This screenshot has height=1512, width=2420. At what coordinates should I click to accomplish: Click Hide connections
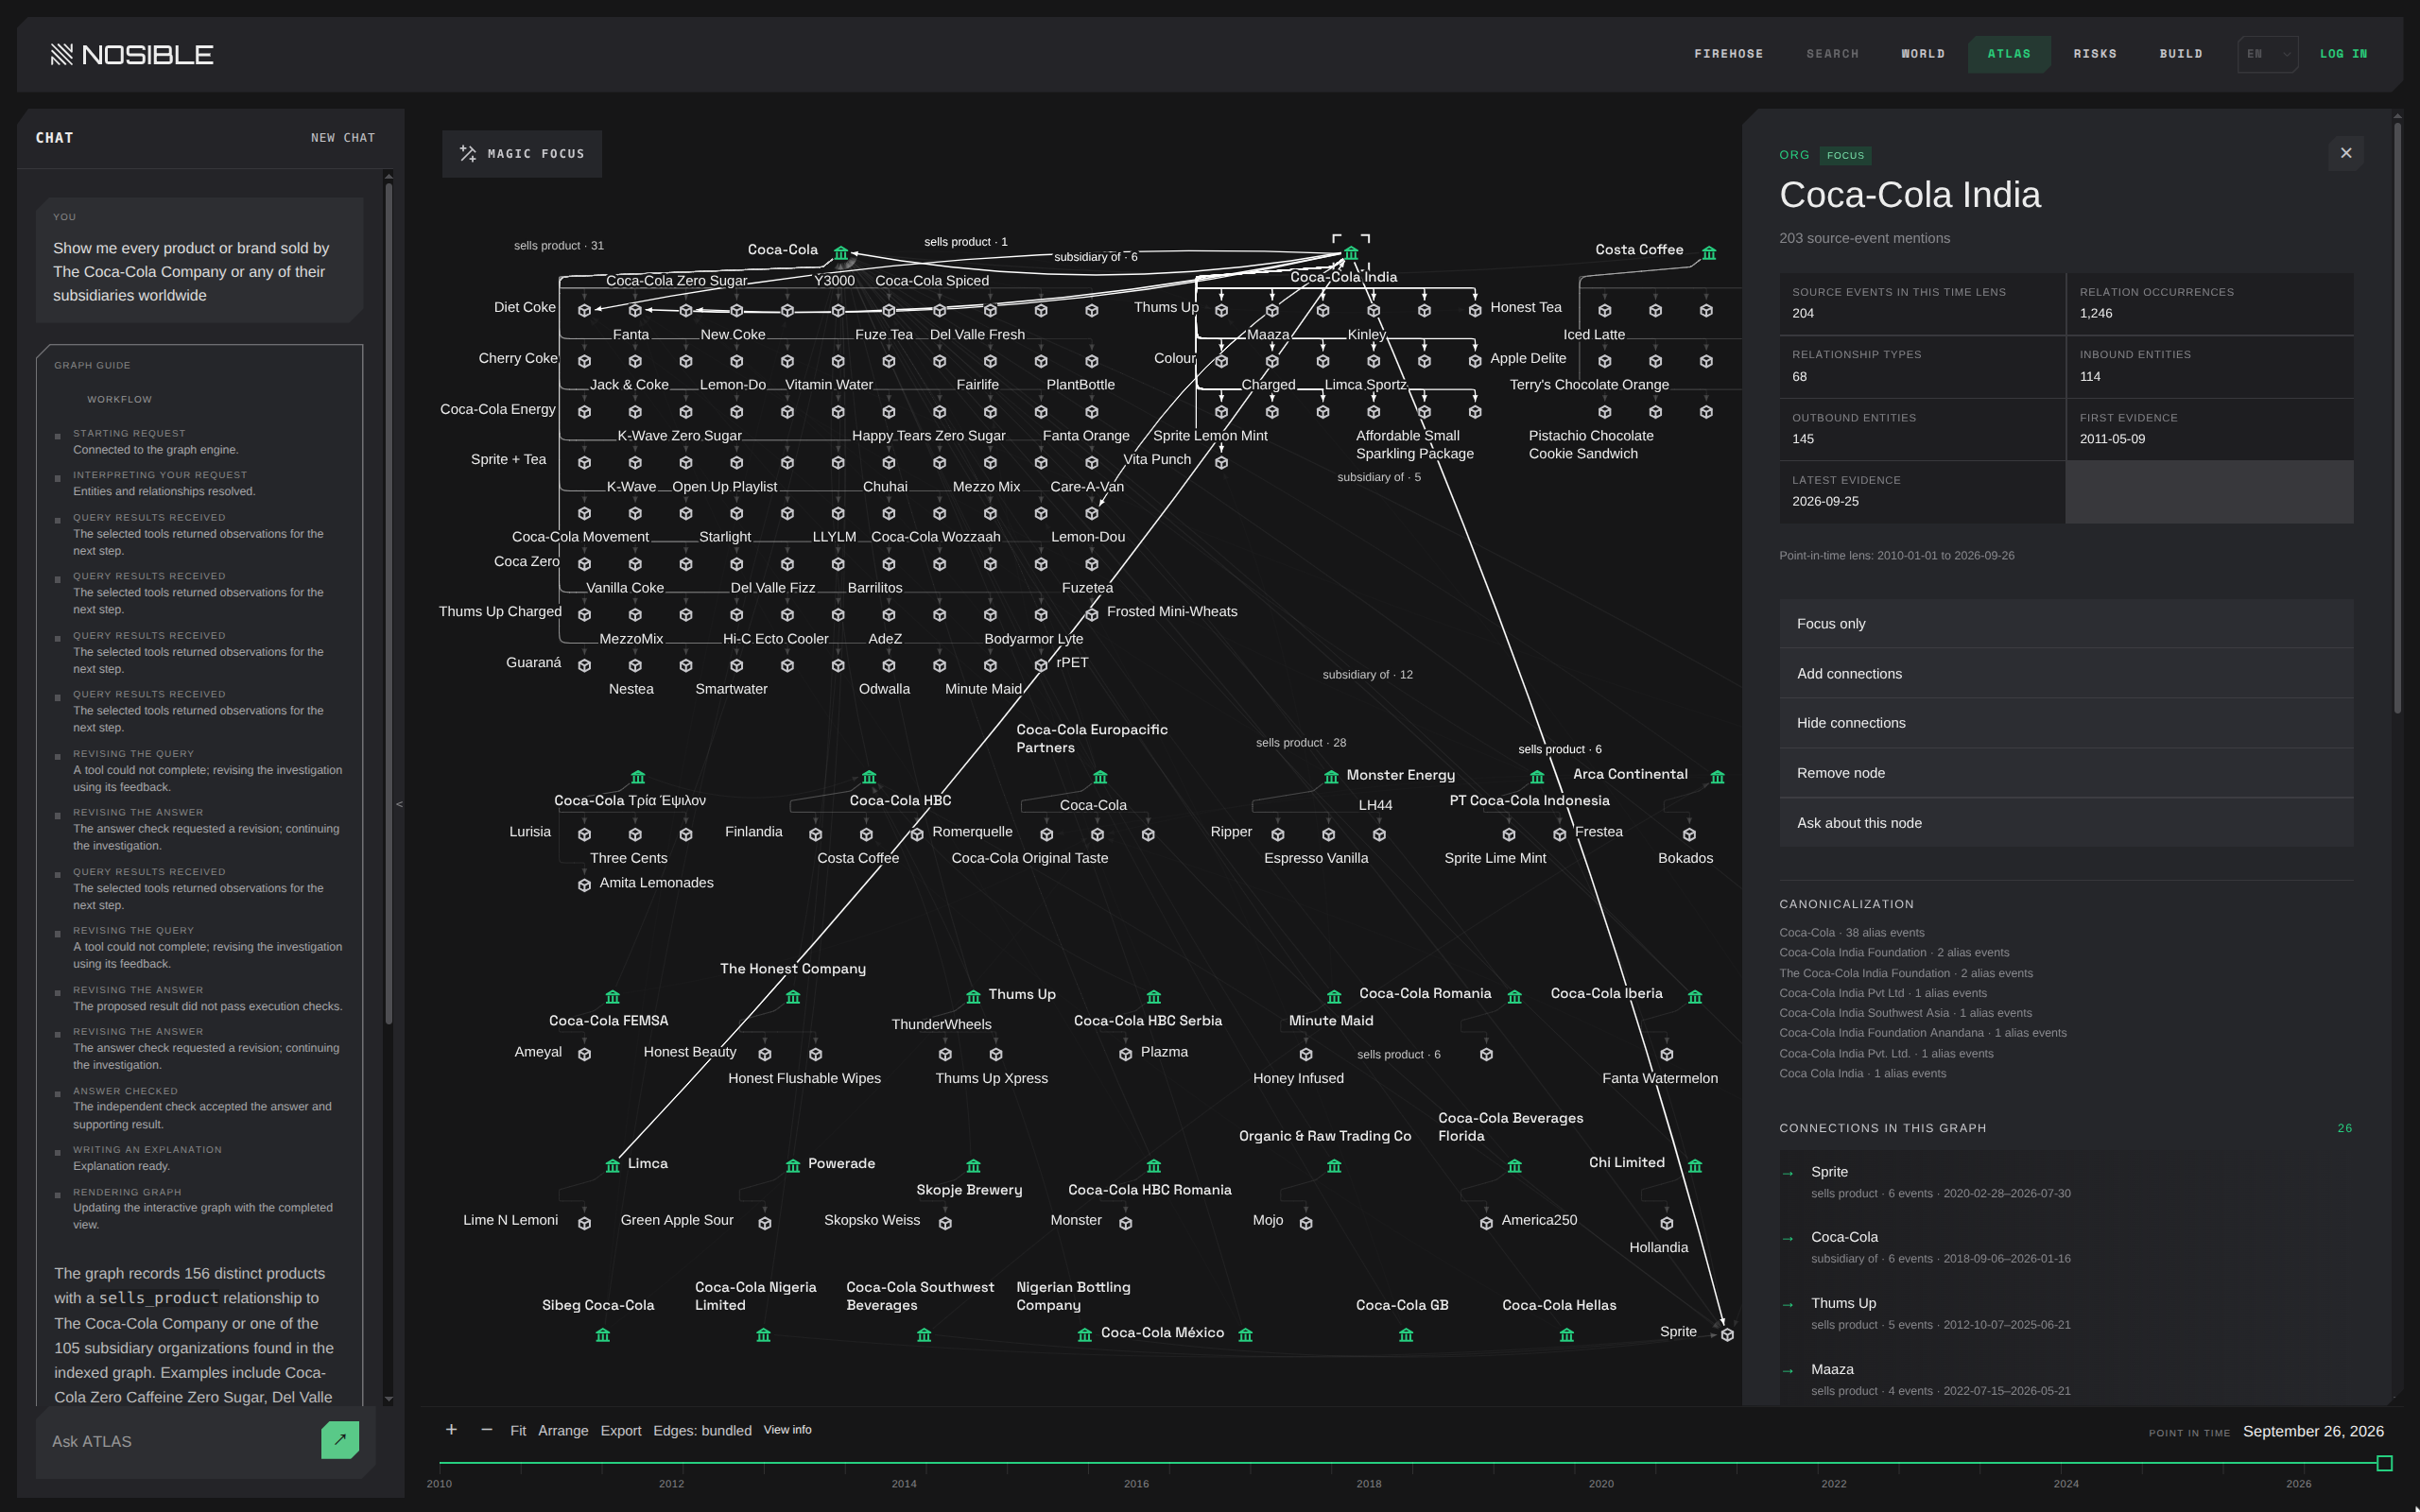(x=2065, y=723)
